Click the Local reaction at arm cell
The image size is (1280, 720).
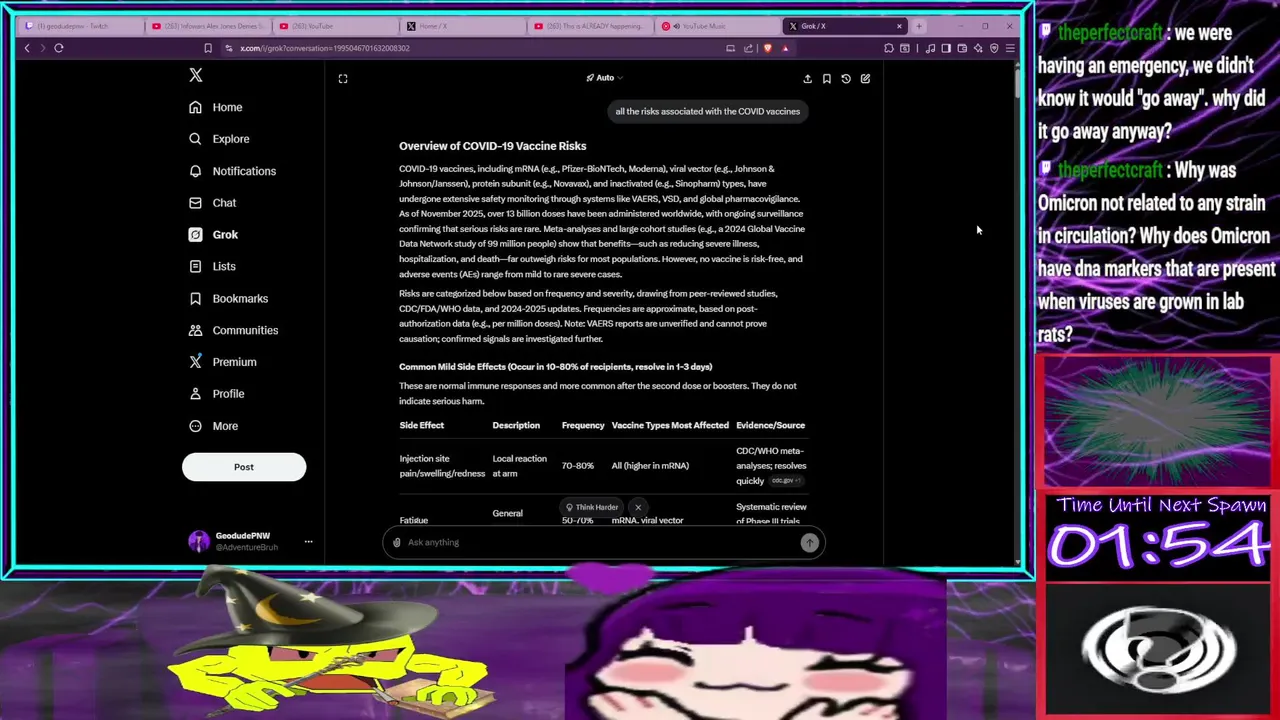click(x=520, y=466)
